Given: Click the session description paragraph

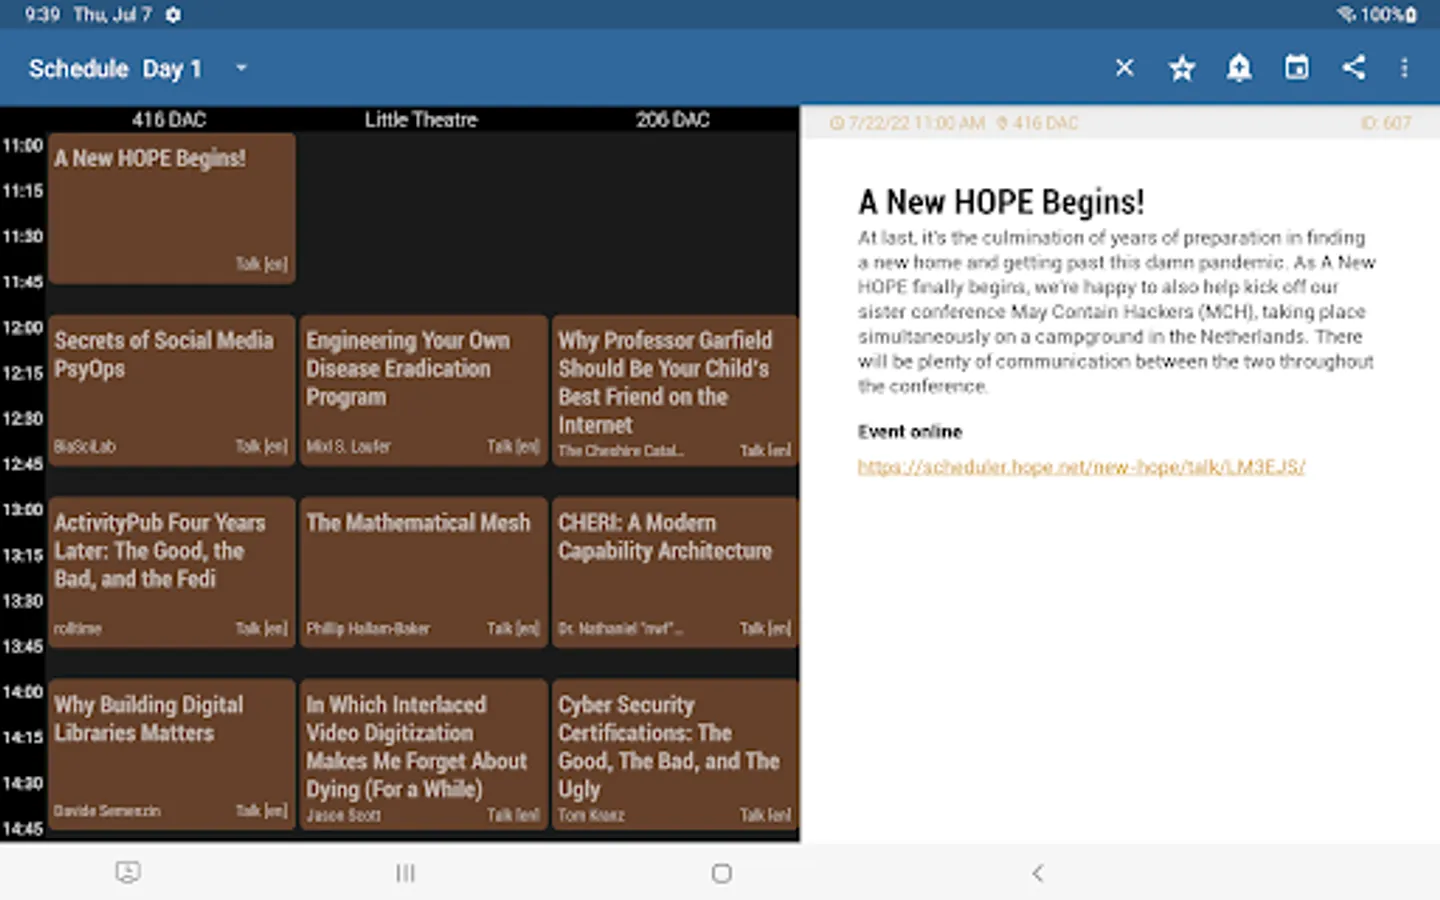Looking at the screenshot, I should [x=1117, y=312].
